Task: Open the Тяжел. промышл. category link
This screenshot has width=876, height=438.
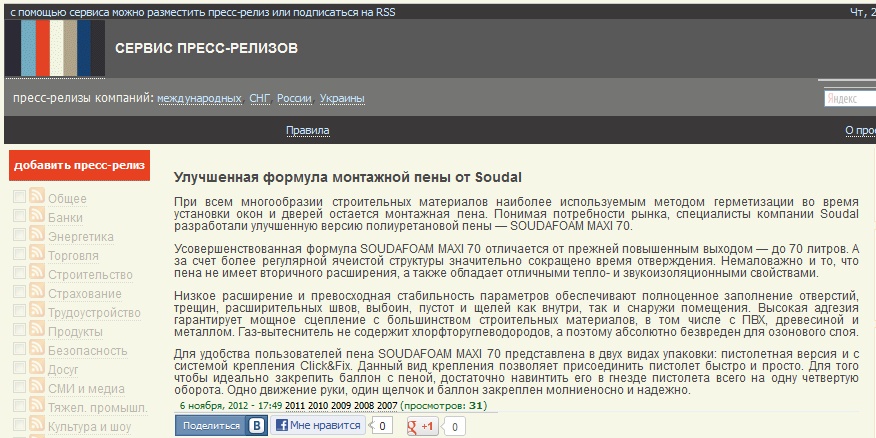Action: (x=98, y=408)
